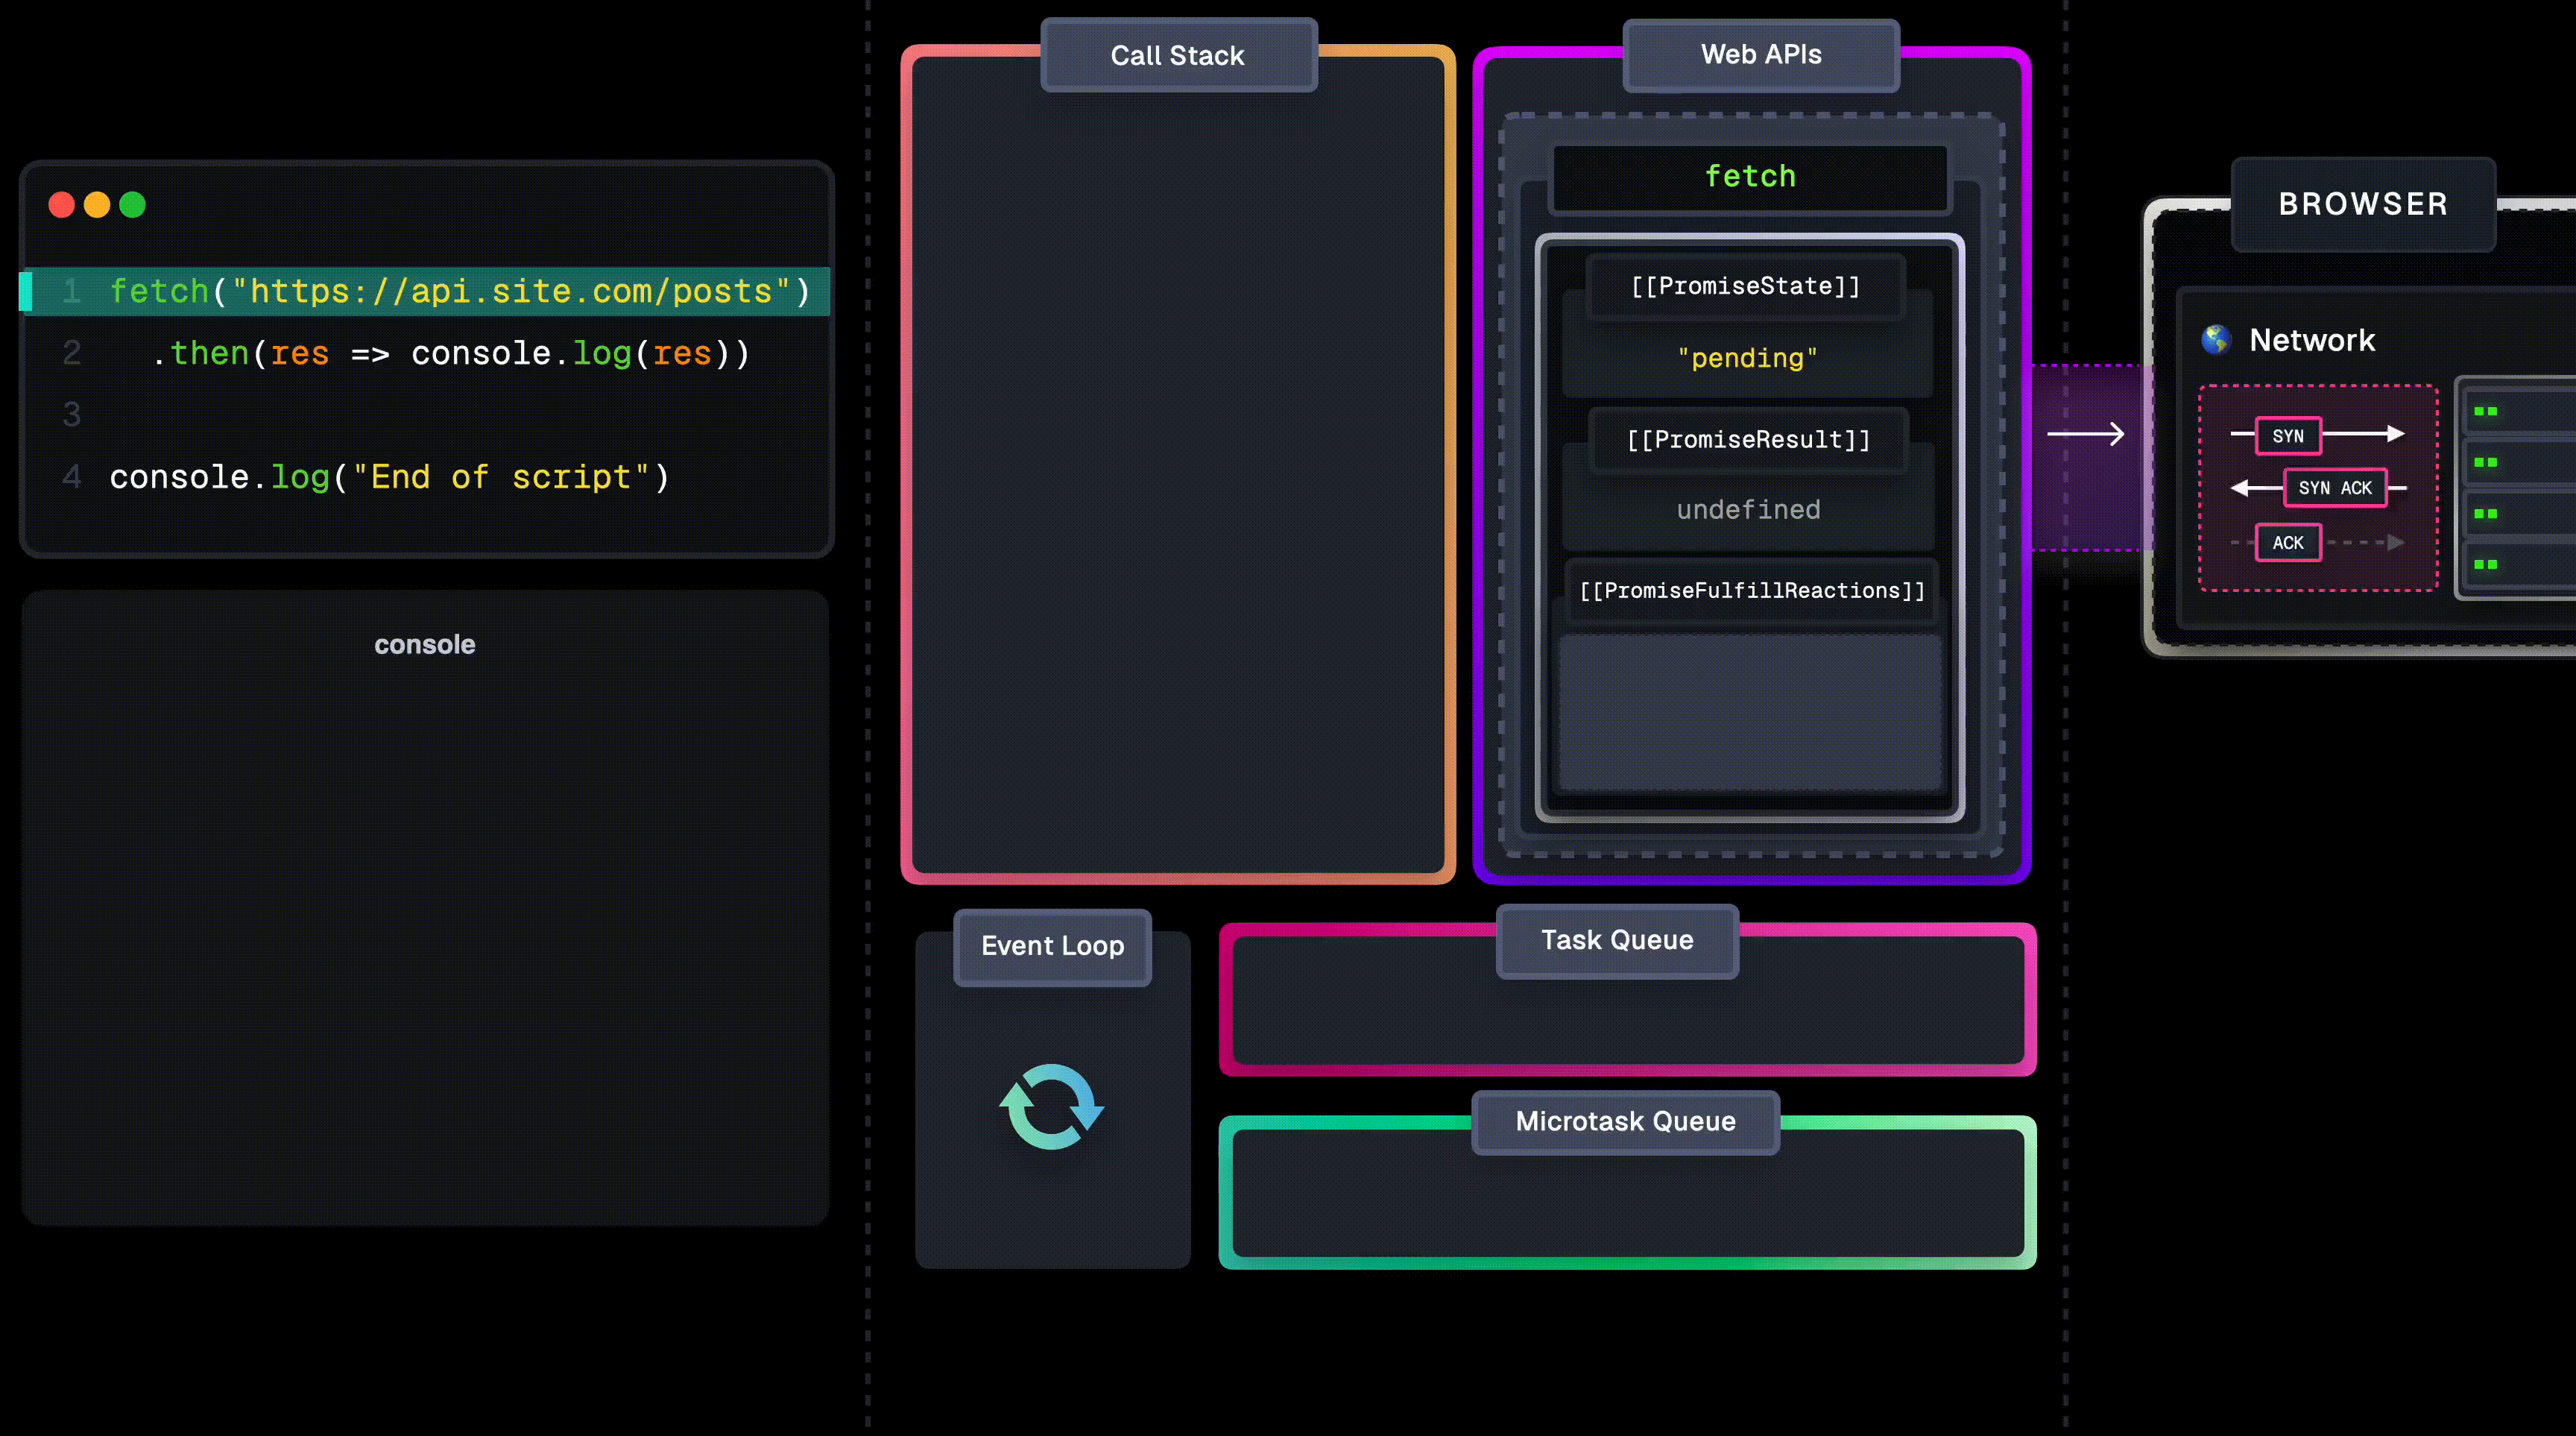
Task: Click line number 3 in the code editor
Action: [x=71, y=414]
